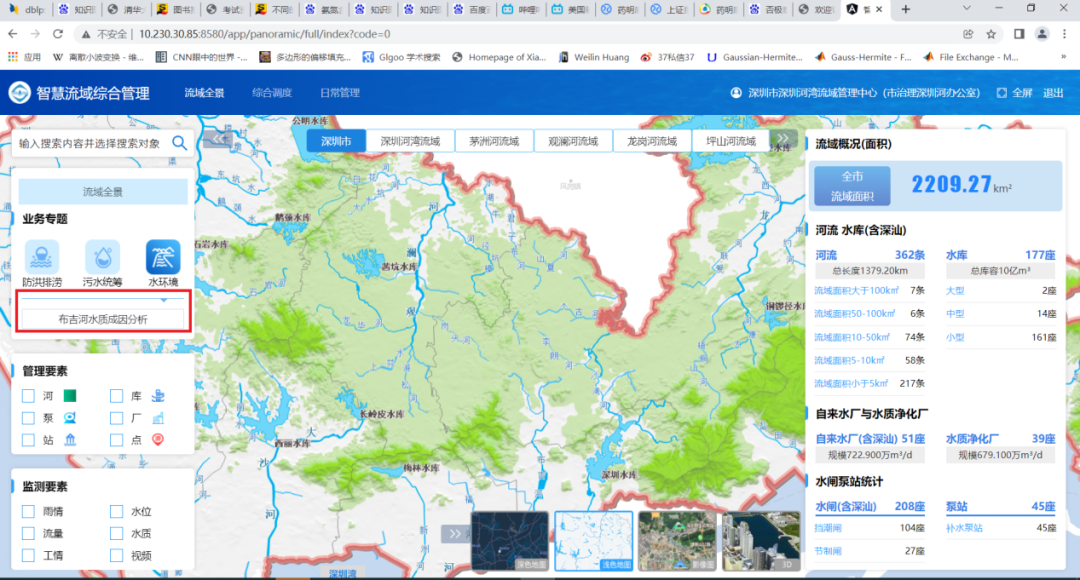Tick the 水质 water quality checkbox

tap(117, 534)
